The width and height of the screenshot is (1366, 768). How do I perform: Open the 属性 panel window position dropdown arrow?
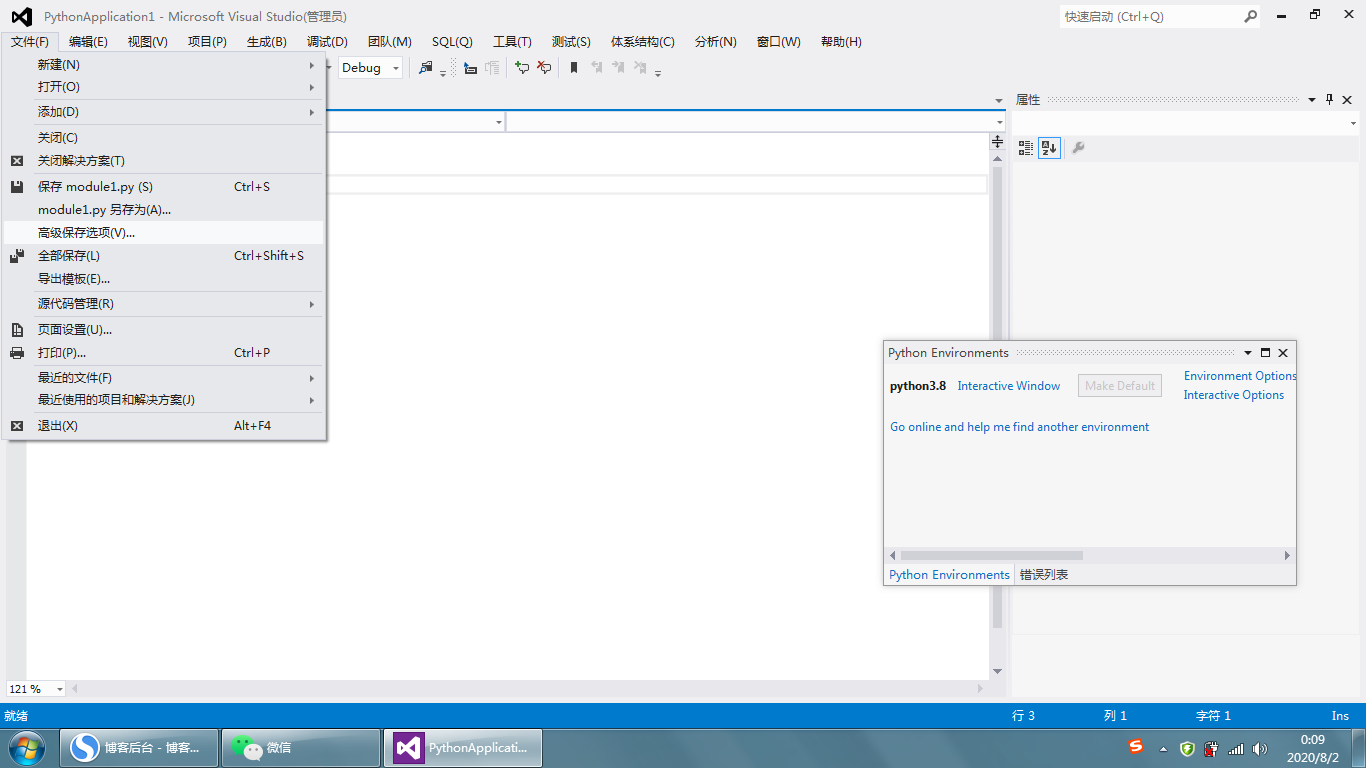[x=1312, y=100]
